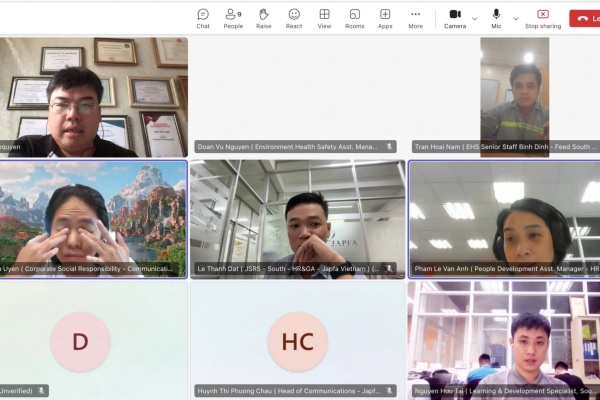Change the meeting View layout
The height and width of the screenshot is (400, 600).
click(324, 18)
